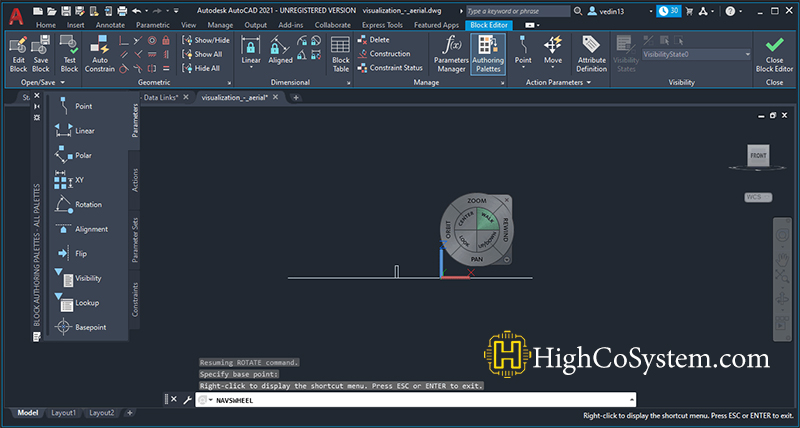Select the Point action parameter
This screenshot has height=428, width=800.
(x=523, y=53)
